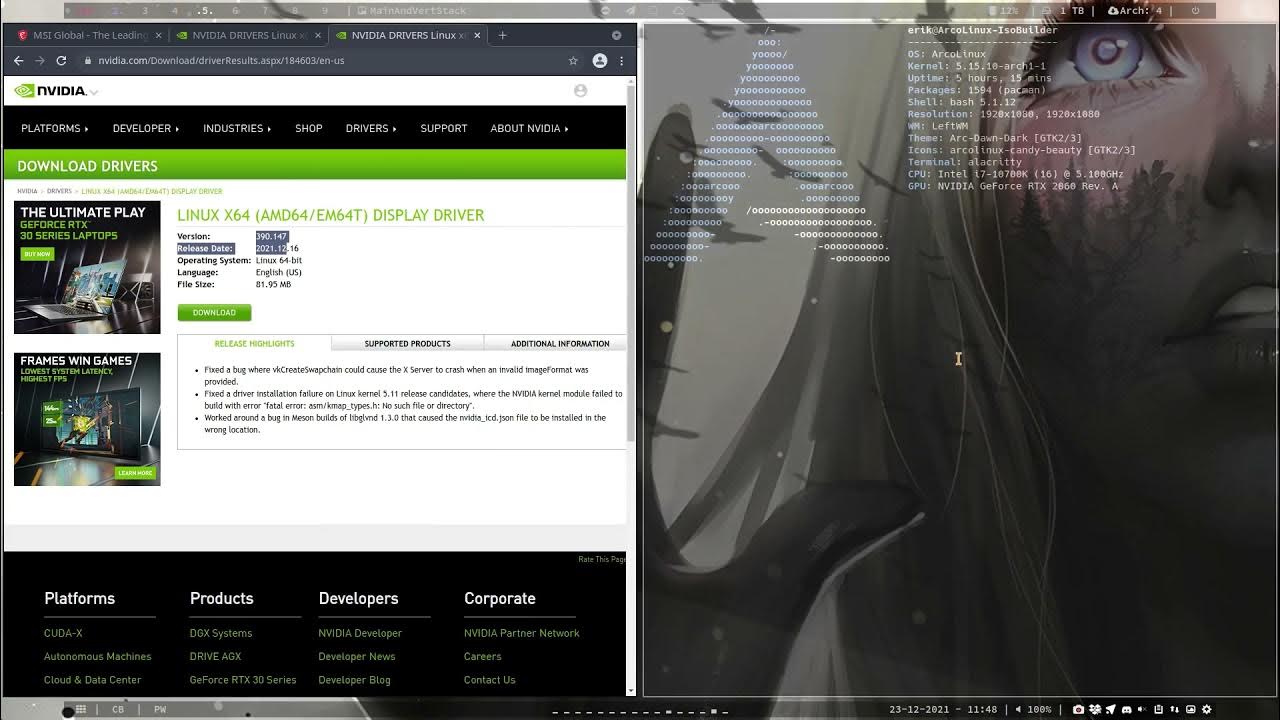Viewport: 1280px width, 720px height.
Task: Click the picture tray icon
Action: [1190, 710]
